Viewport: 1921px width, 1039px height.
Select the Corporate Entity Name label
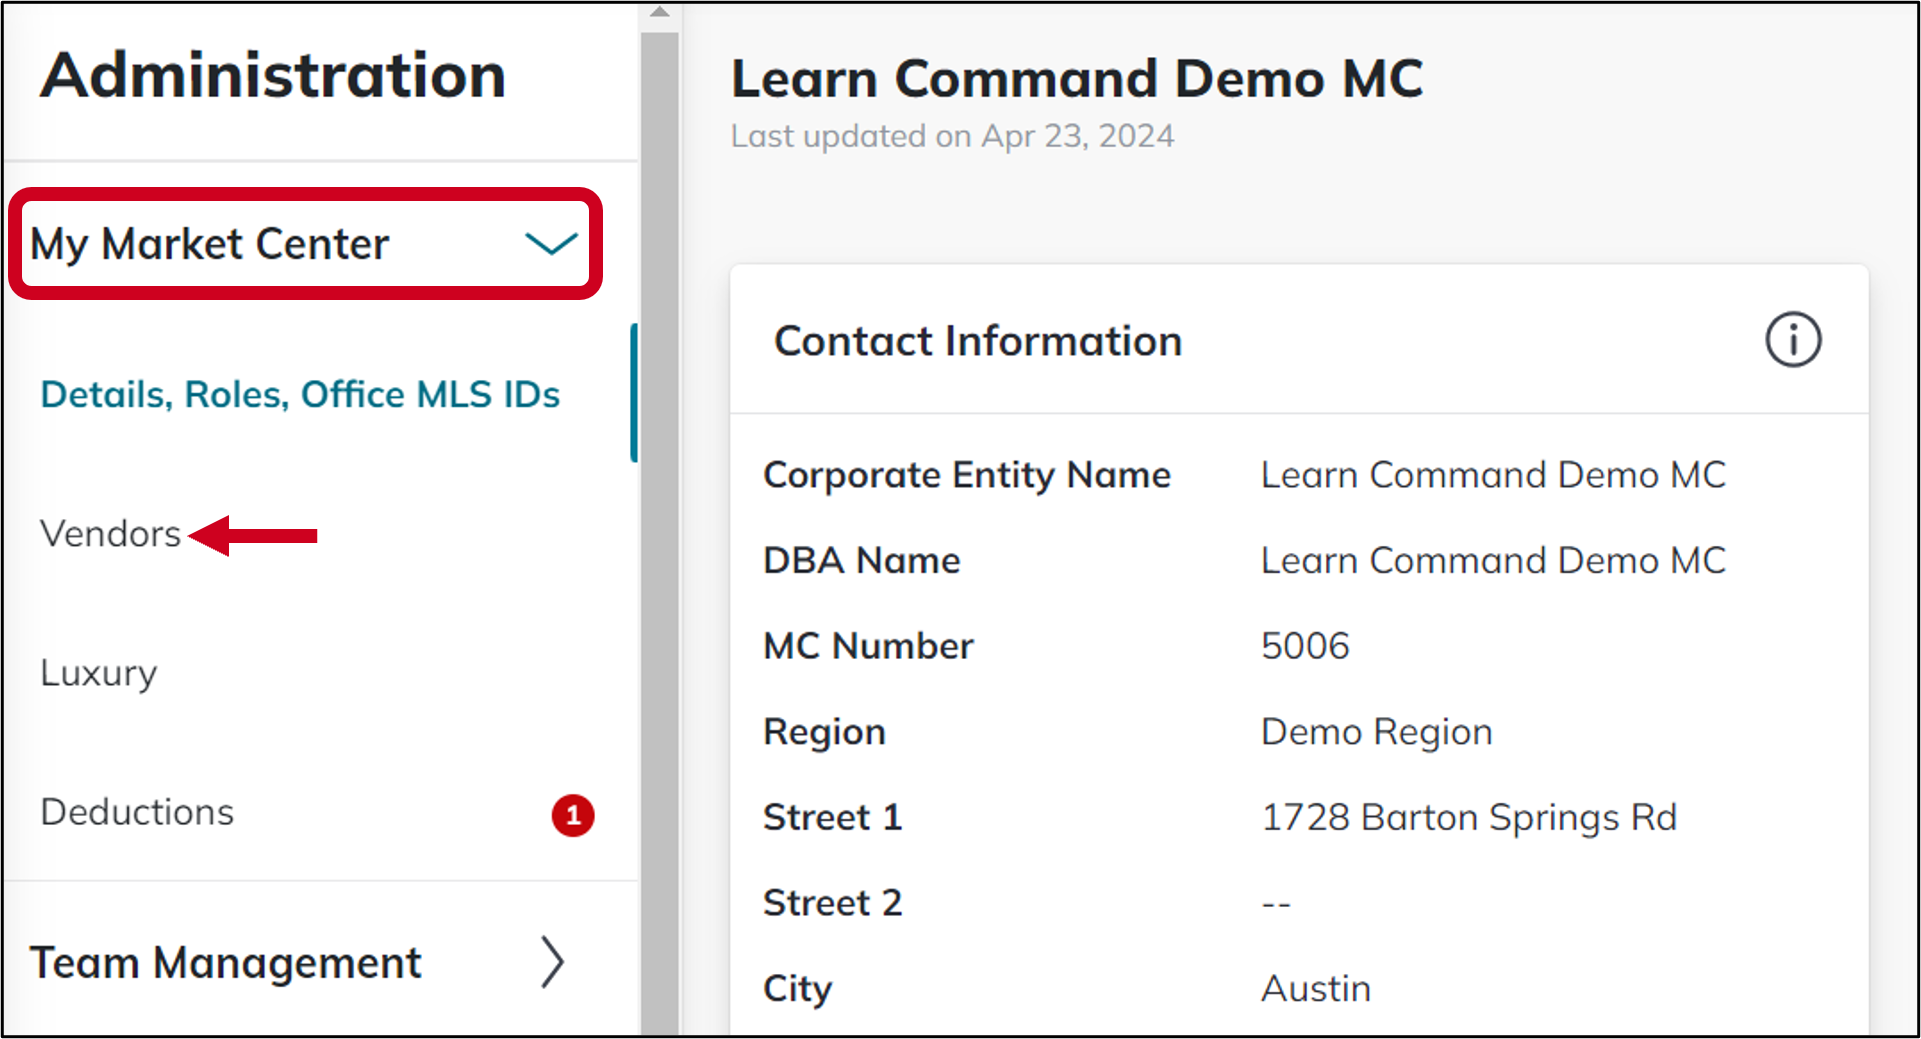(x=967, y=475)
